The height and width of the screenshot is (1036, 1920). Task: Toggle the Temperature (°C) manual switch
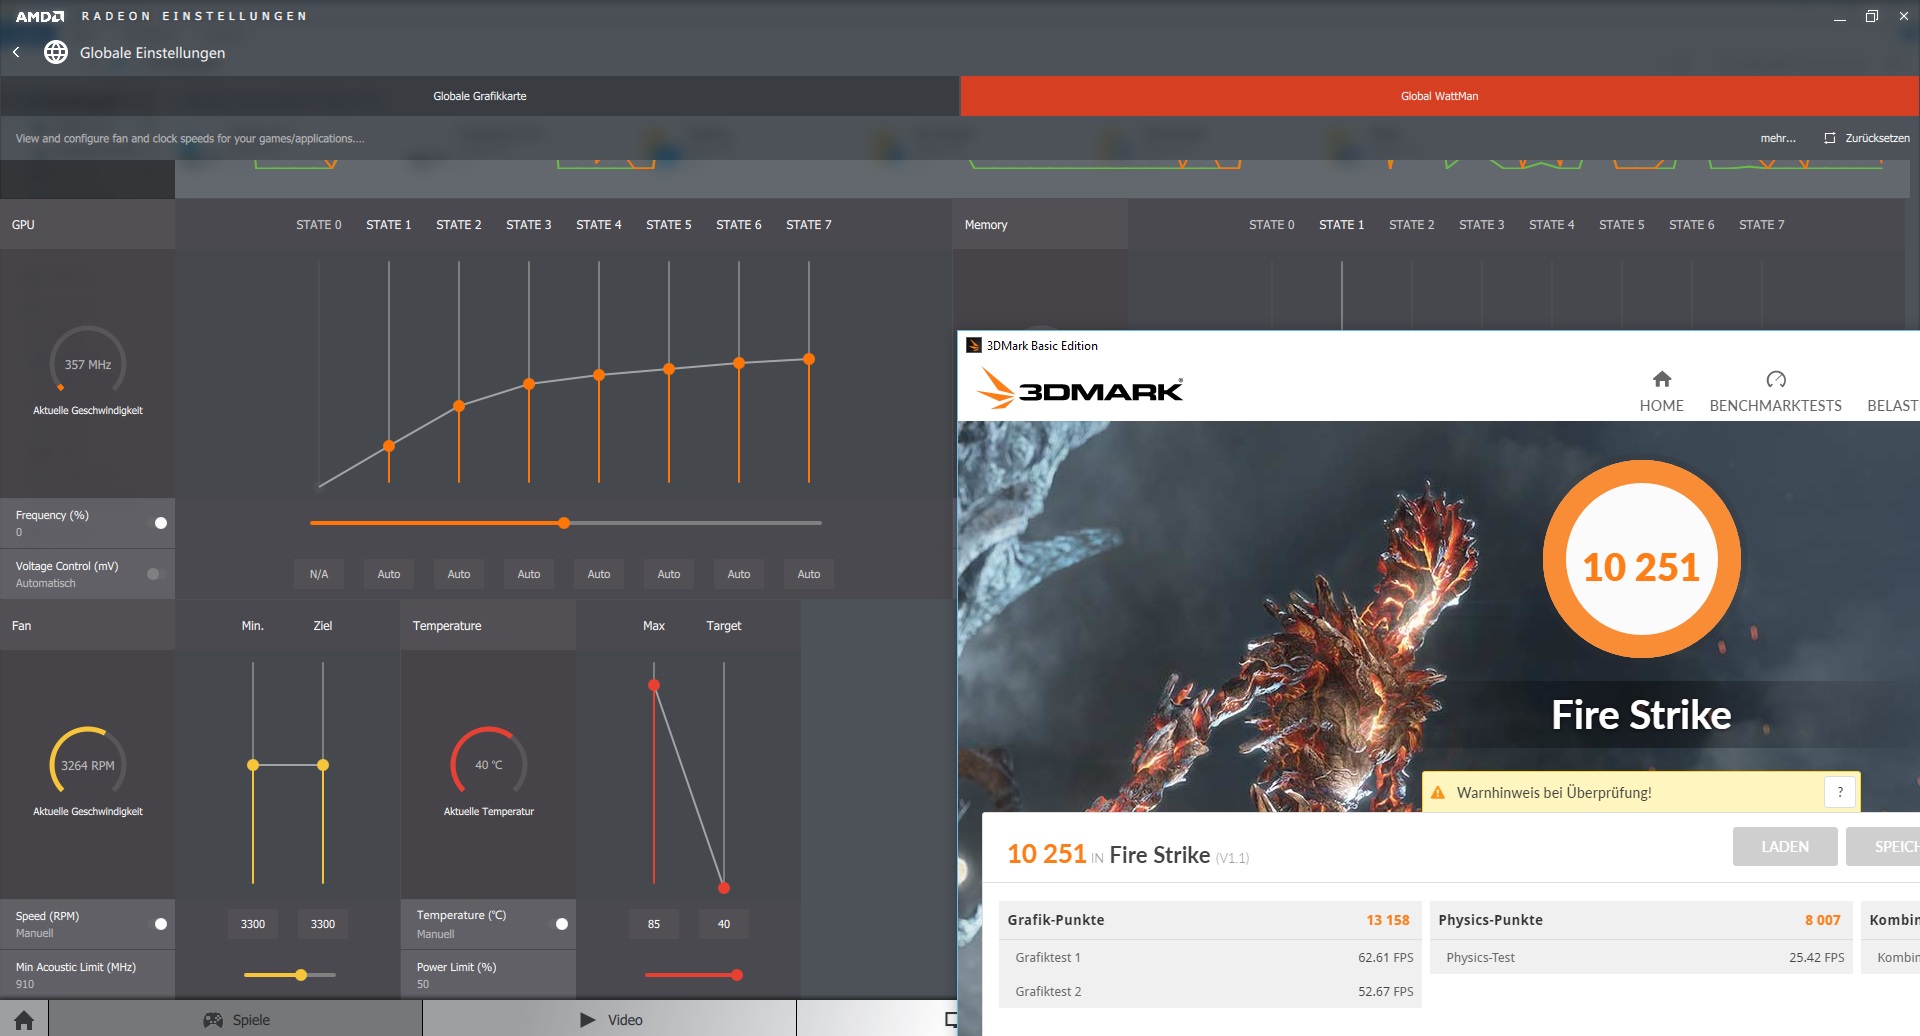[x=559, y=924]
